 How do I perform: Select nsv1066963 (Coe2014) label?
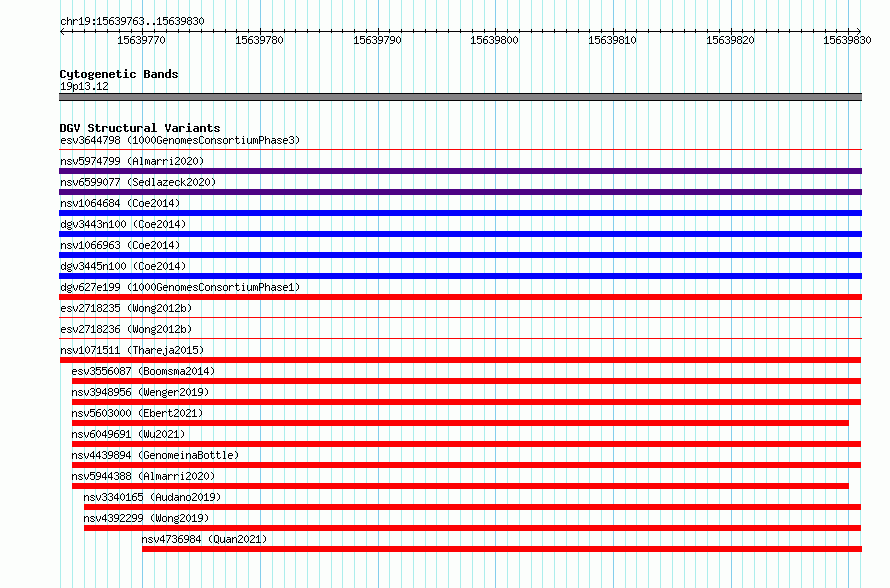120,245
